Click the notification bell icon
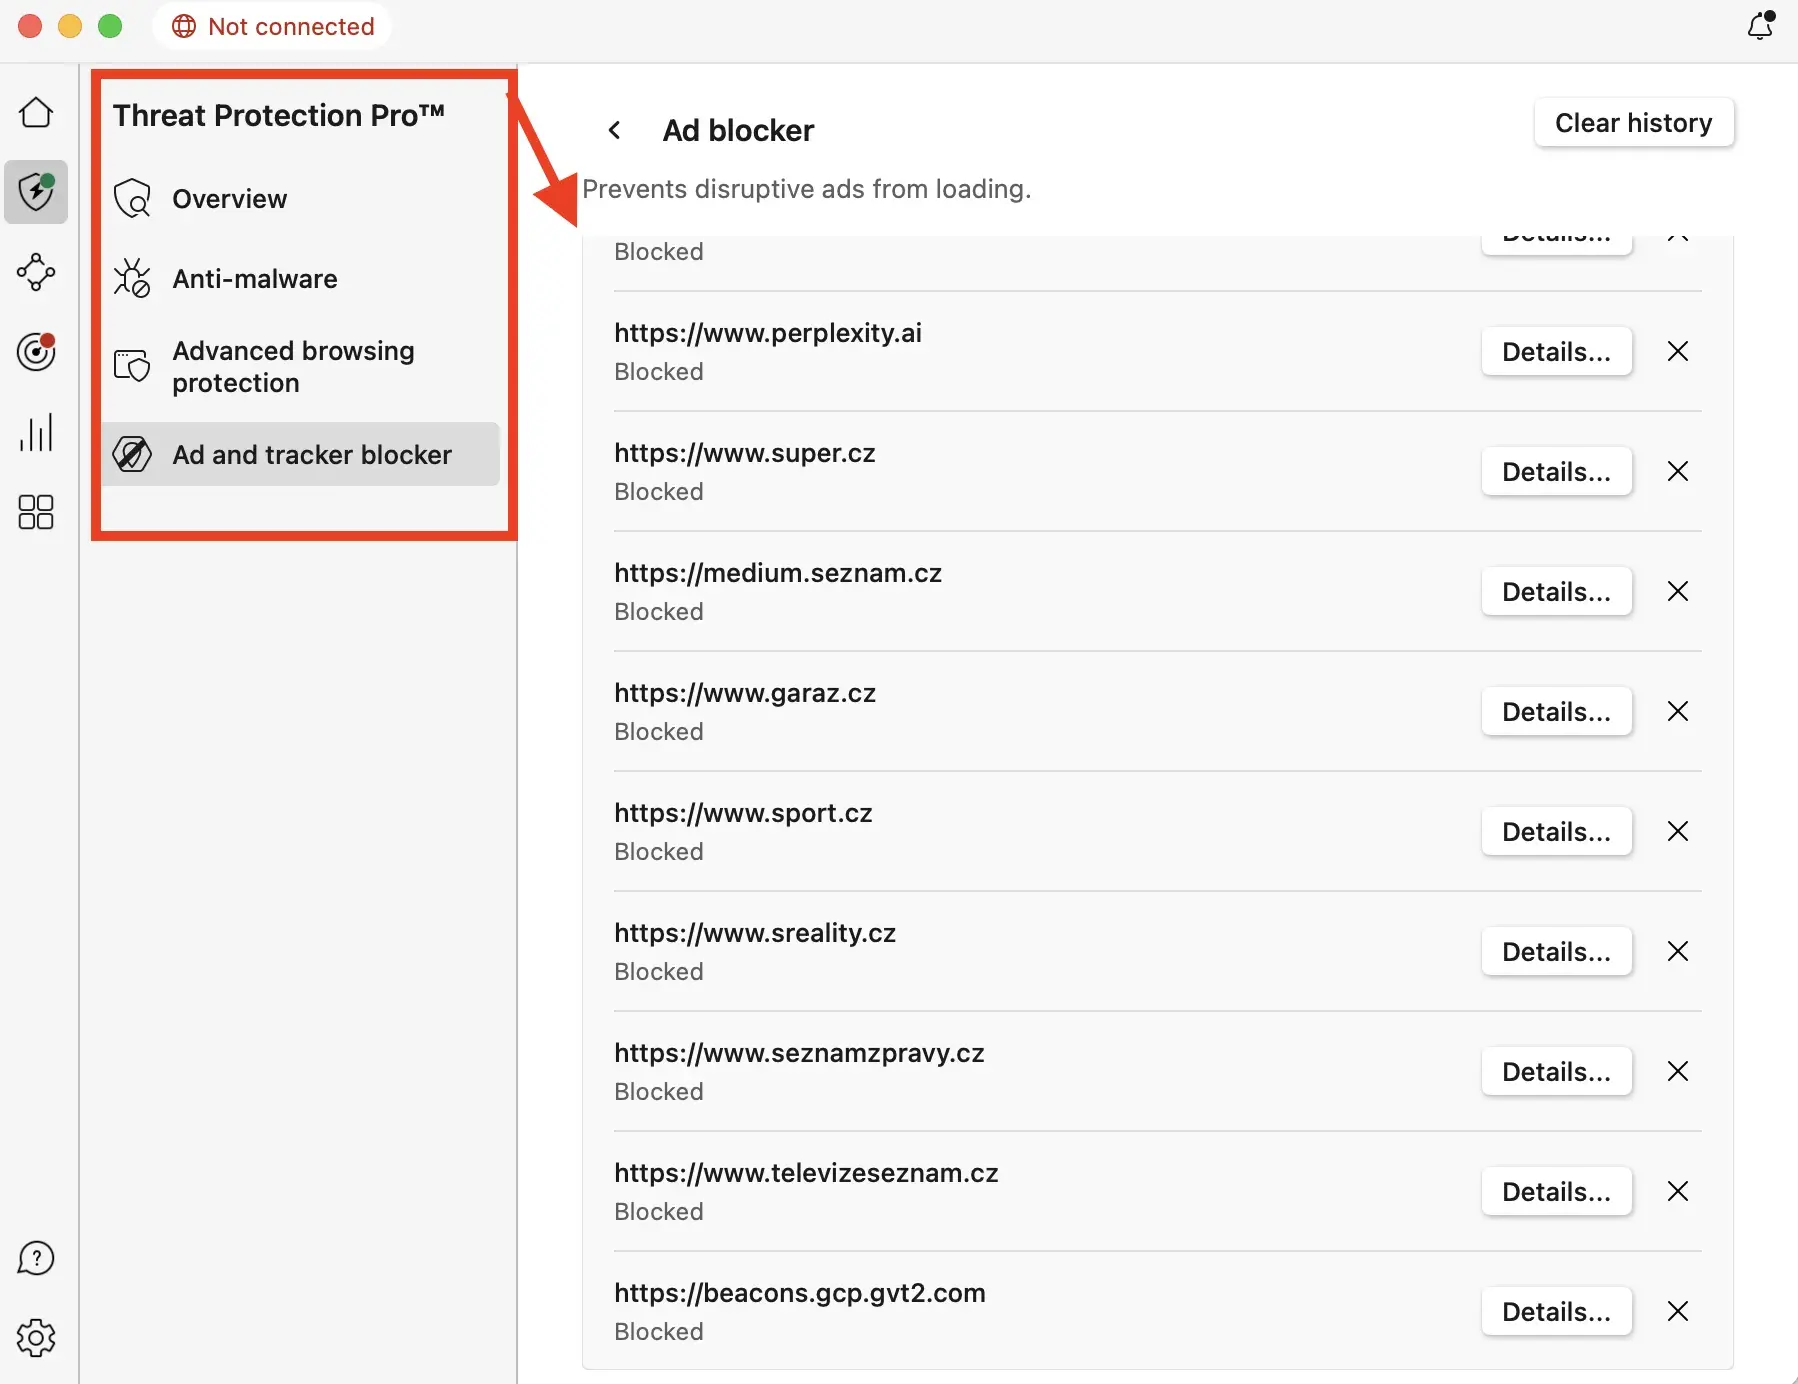The image size is (1798, 1384). click(x=1758, y=27)
